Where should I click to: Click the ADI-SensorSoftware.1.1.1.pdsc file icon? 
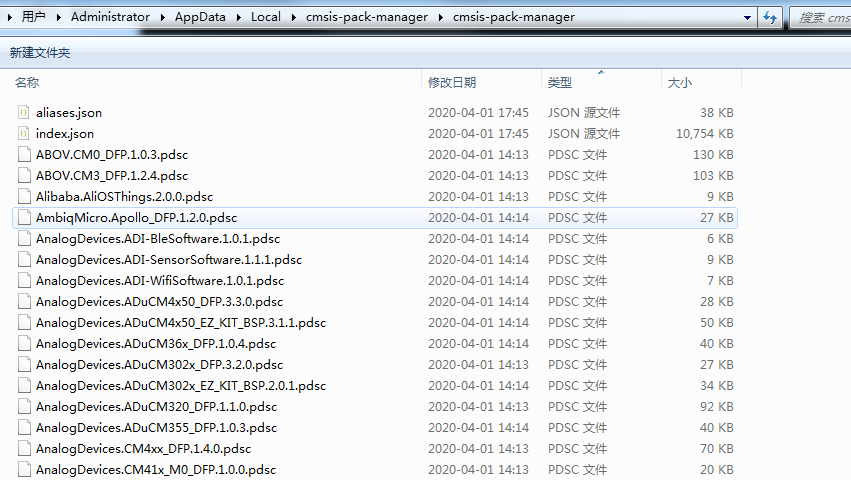[23, 260]
